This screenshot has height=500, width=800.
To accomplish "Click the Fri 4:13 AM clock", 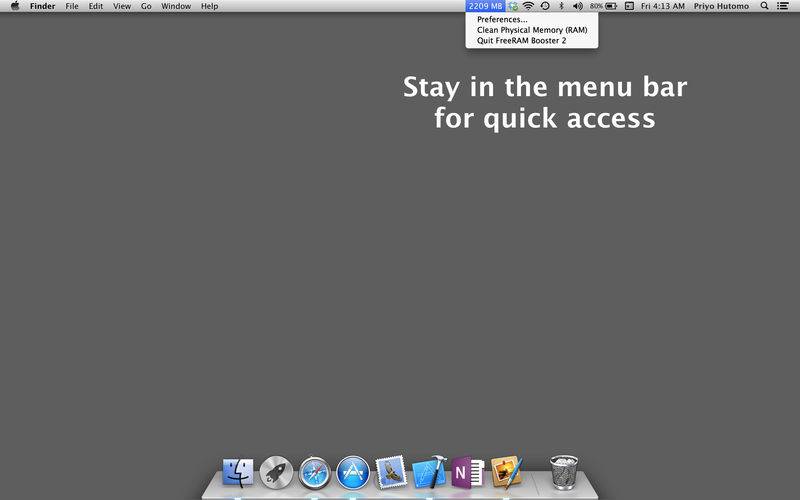I will tap(662, 6).
